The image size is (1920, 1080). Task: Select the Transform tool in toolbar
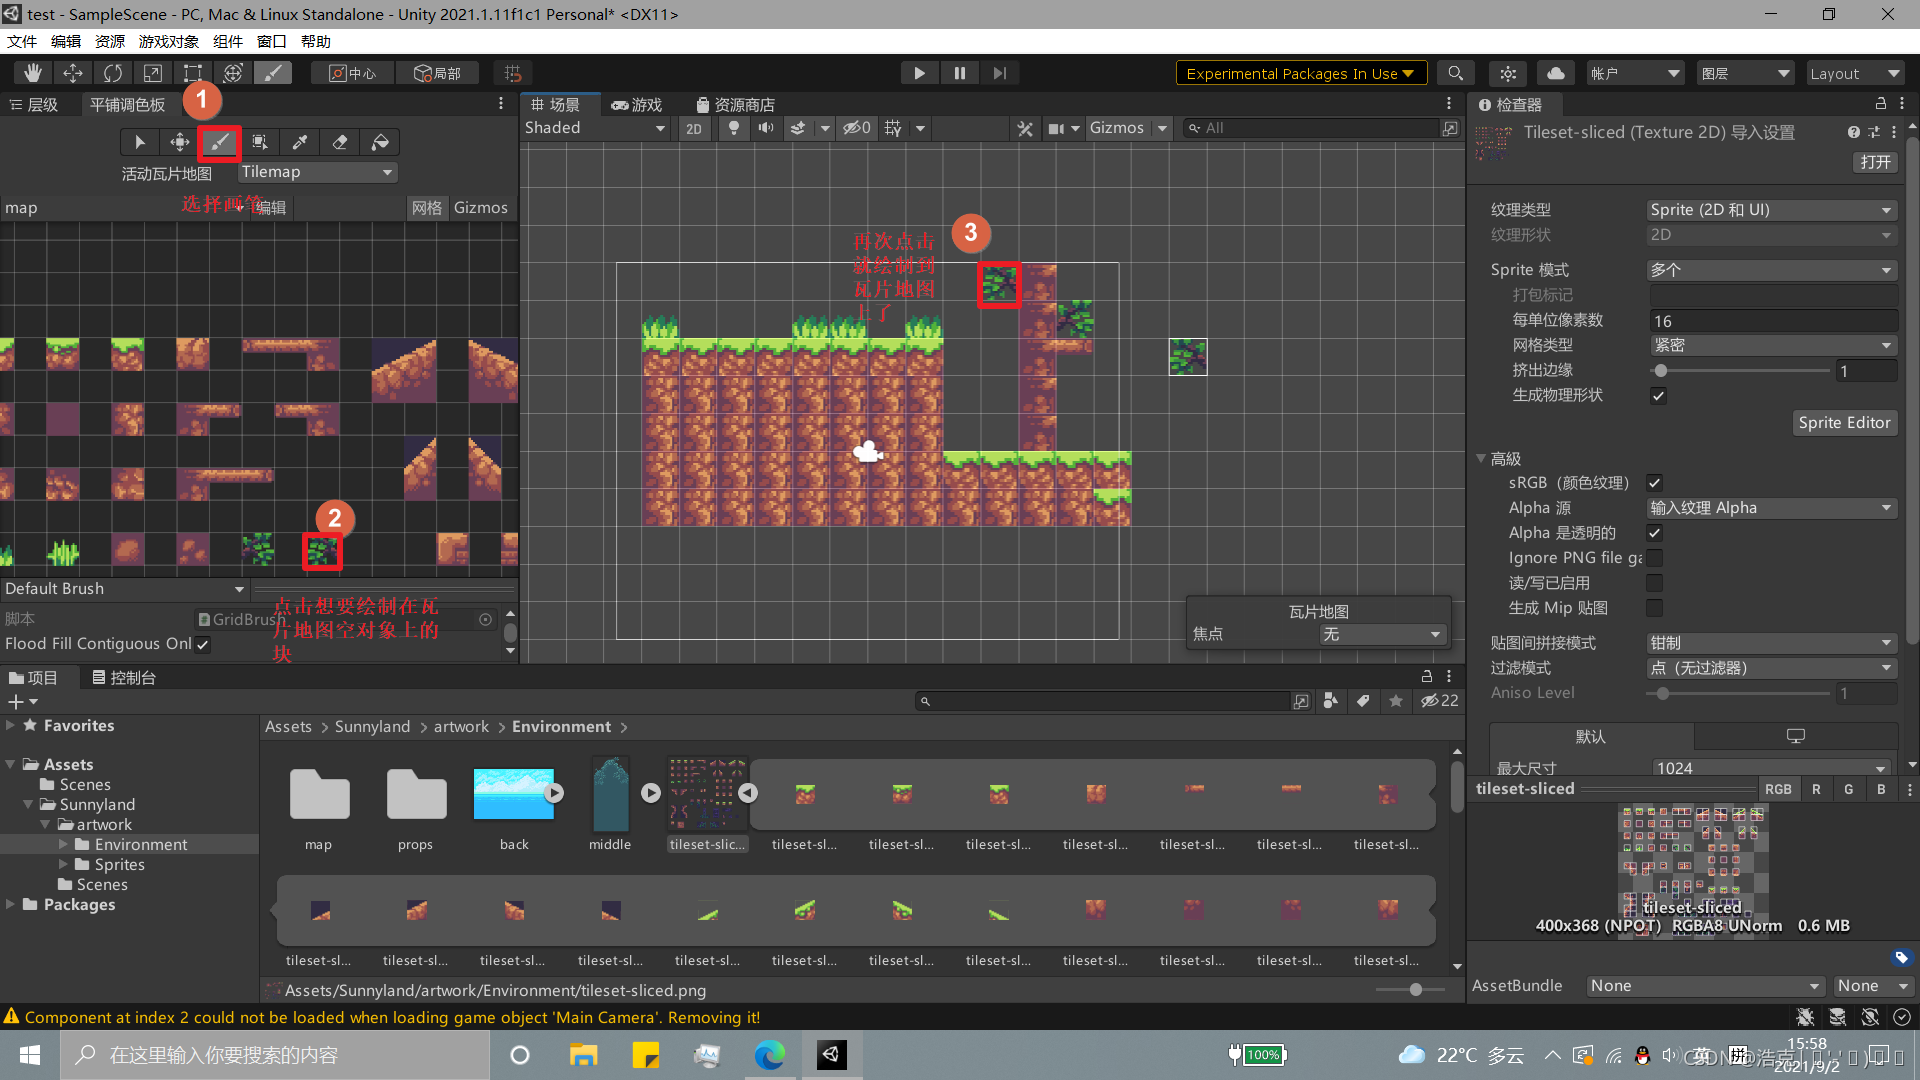233,73
